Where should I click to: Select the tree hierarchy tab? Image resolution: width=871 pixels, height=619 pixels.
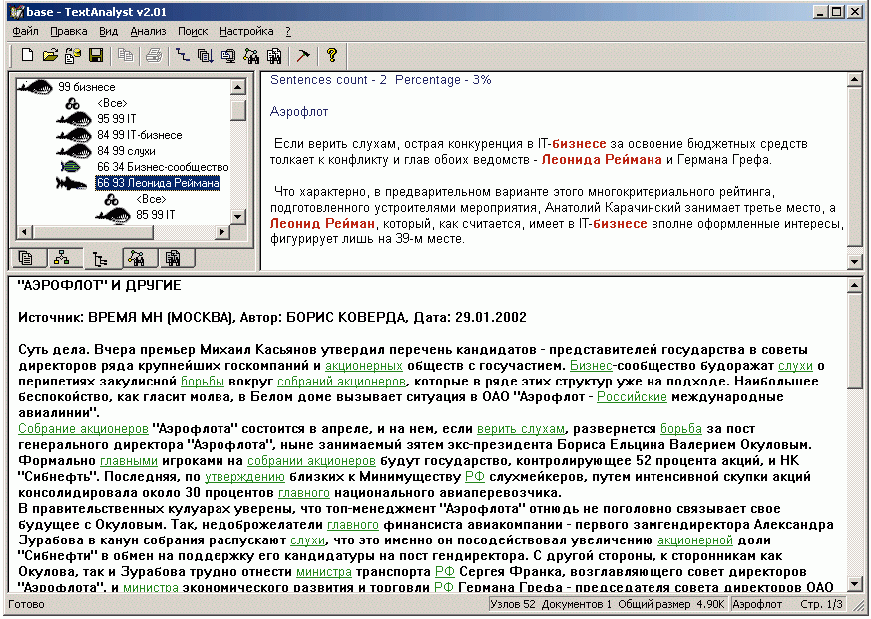(x=101, y=259)
